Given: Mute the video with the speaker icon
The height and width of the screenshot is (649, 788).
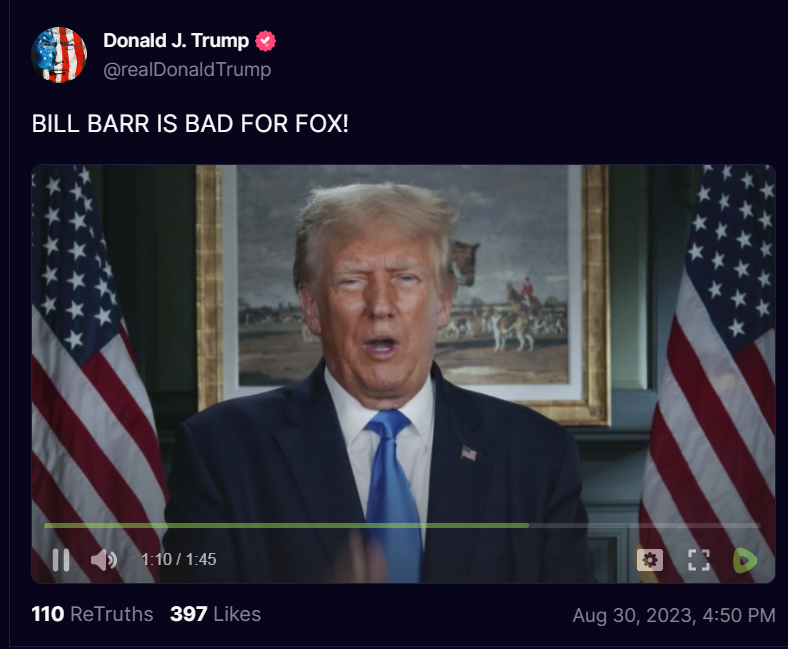Looking at the screenshot, I should [104, 560].
